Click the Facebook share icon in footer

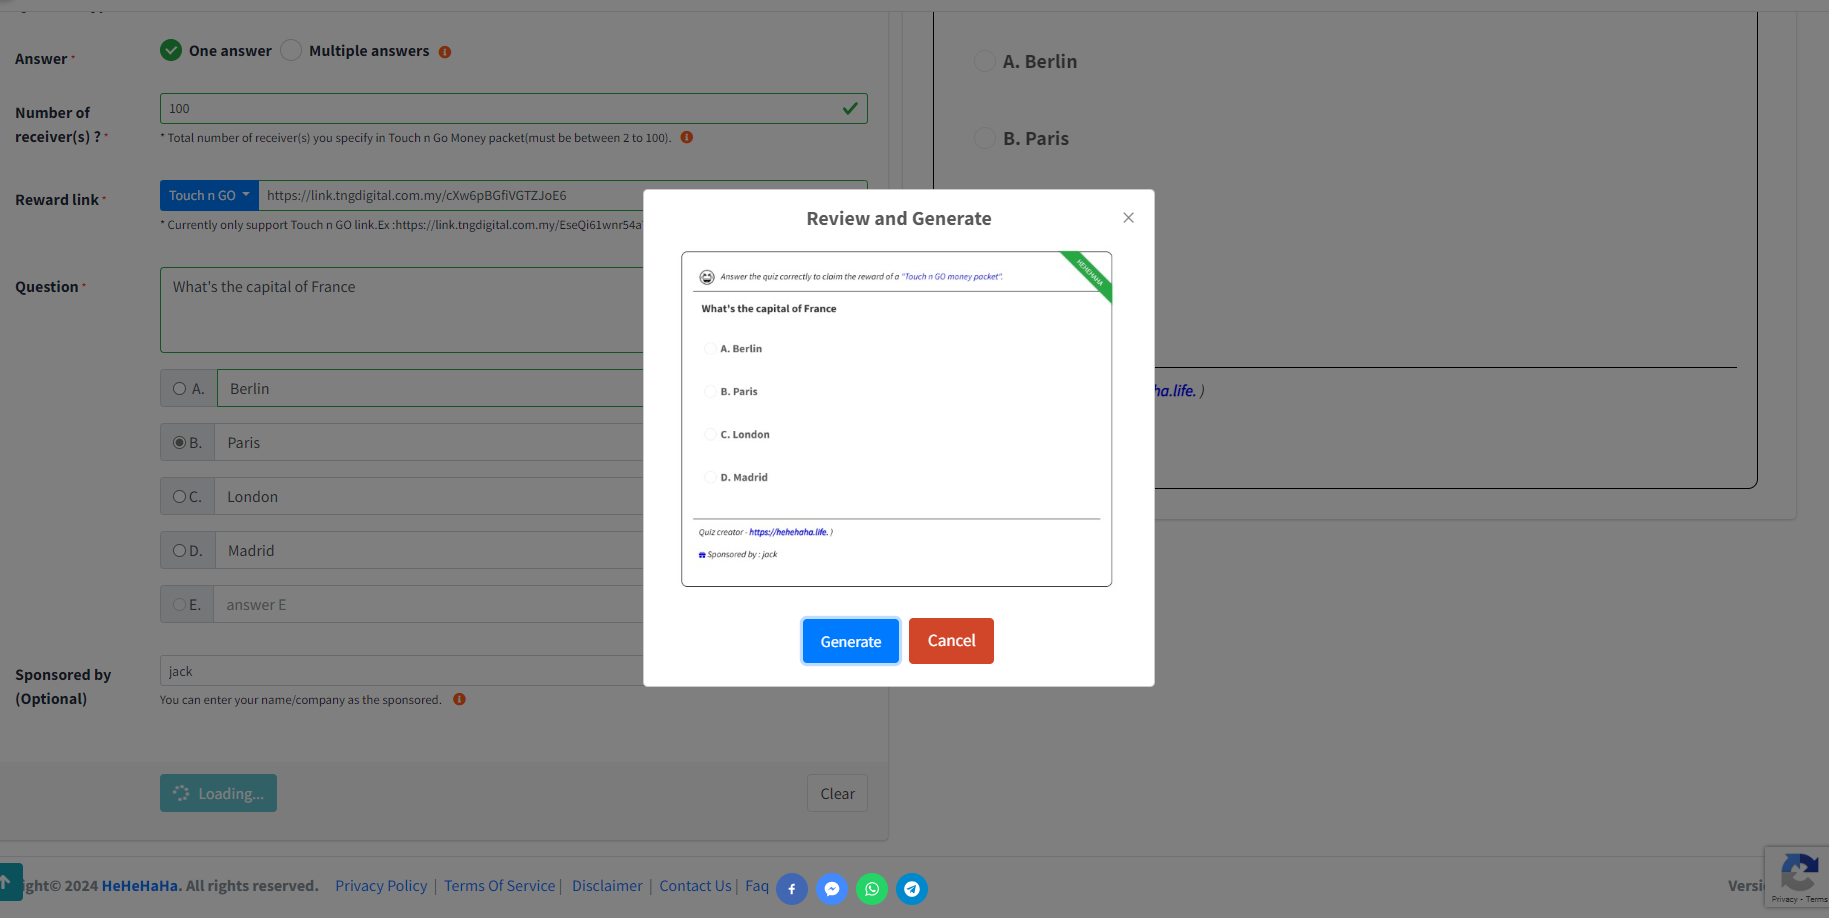click(791, 889)
